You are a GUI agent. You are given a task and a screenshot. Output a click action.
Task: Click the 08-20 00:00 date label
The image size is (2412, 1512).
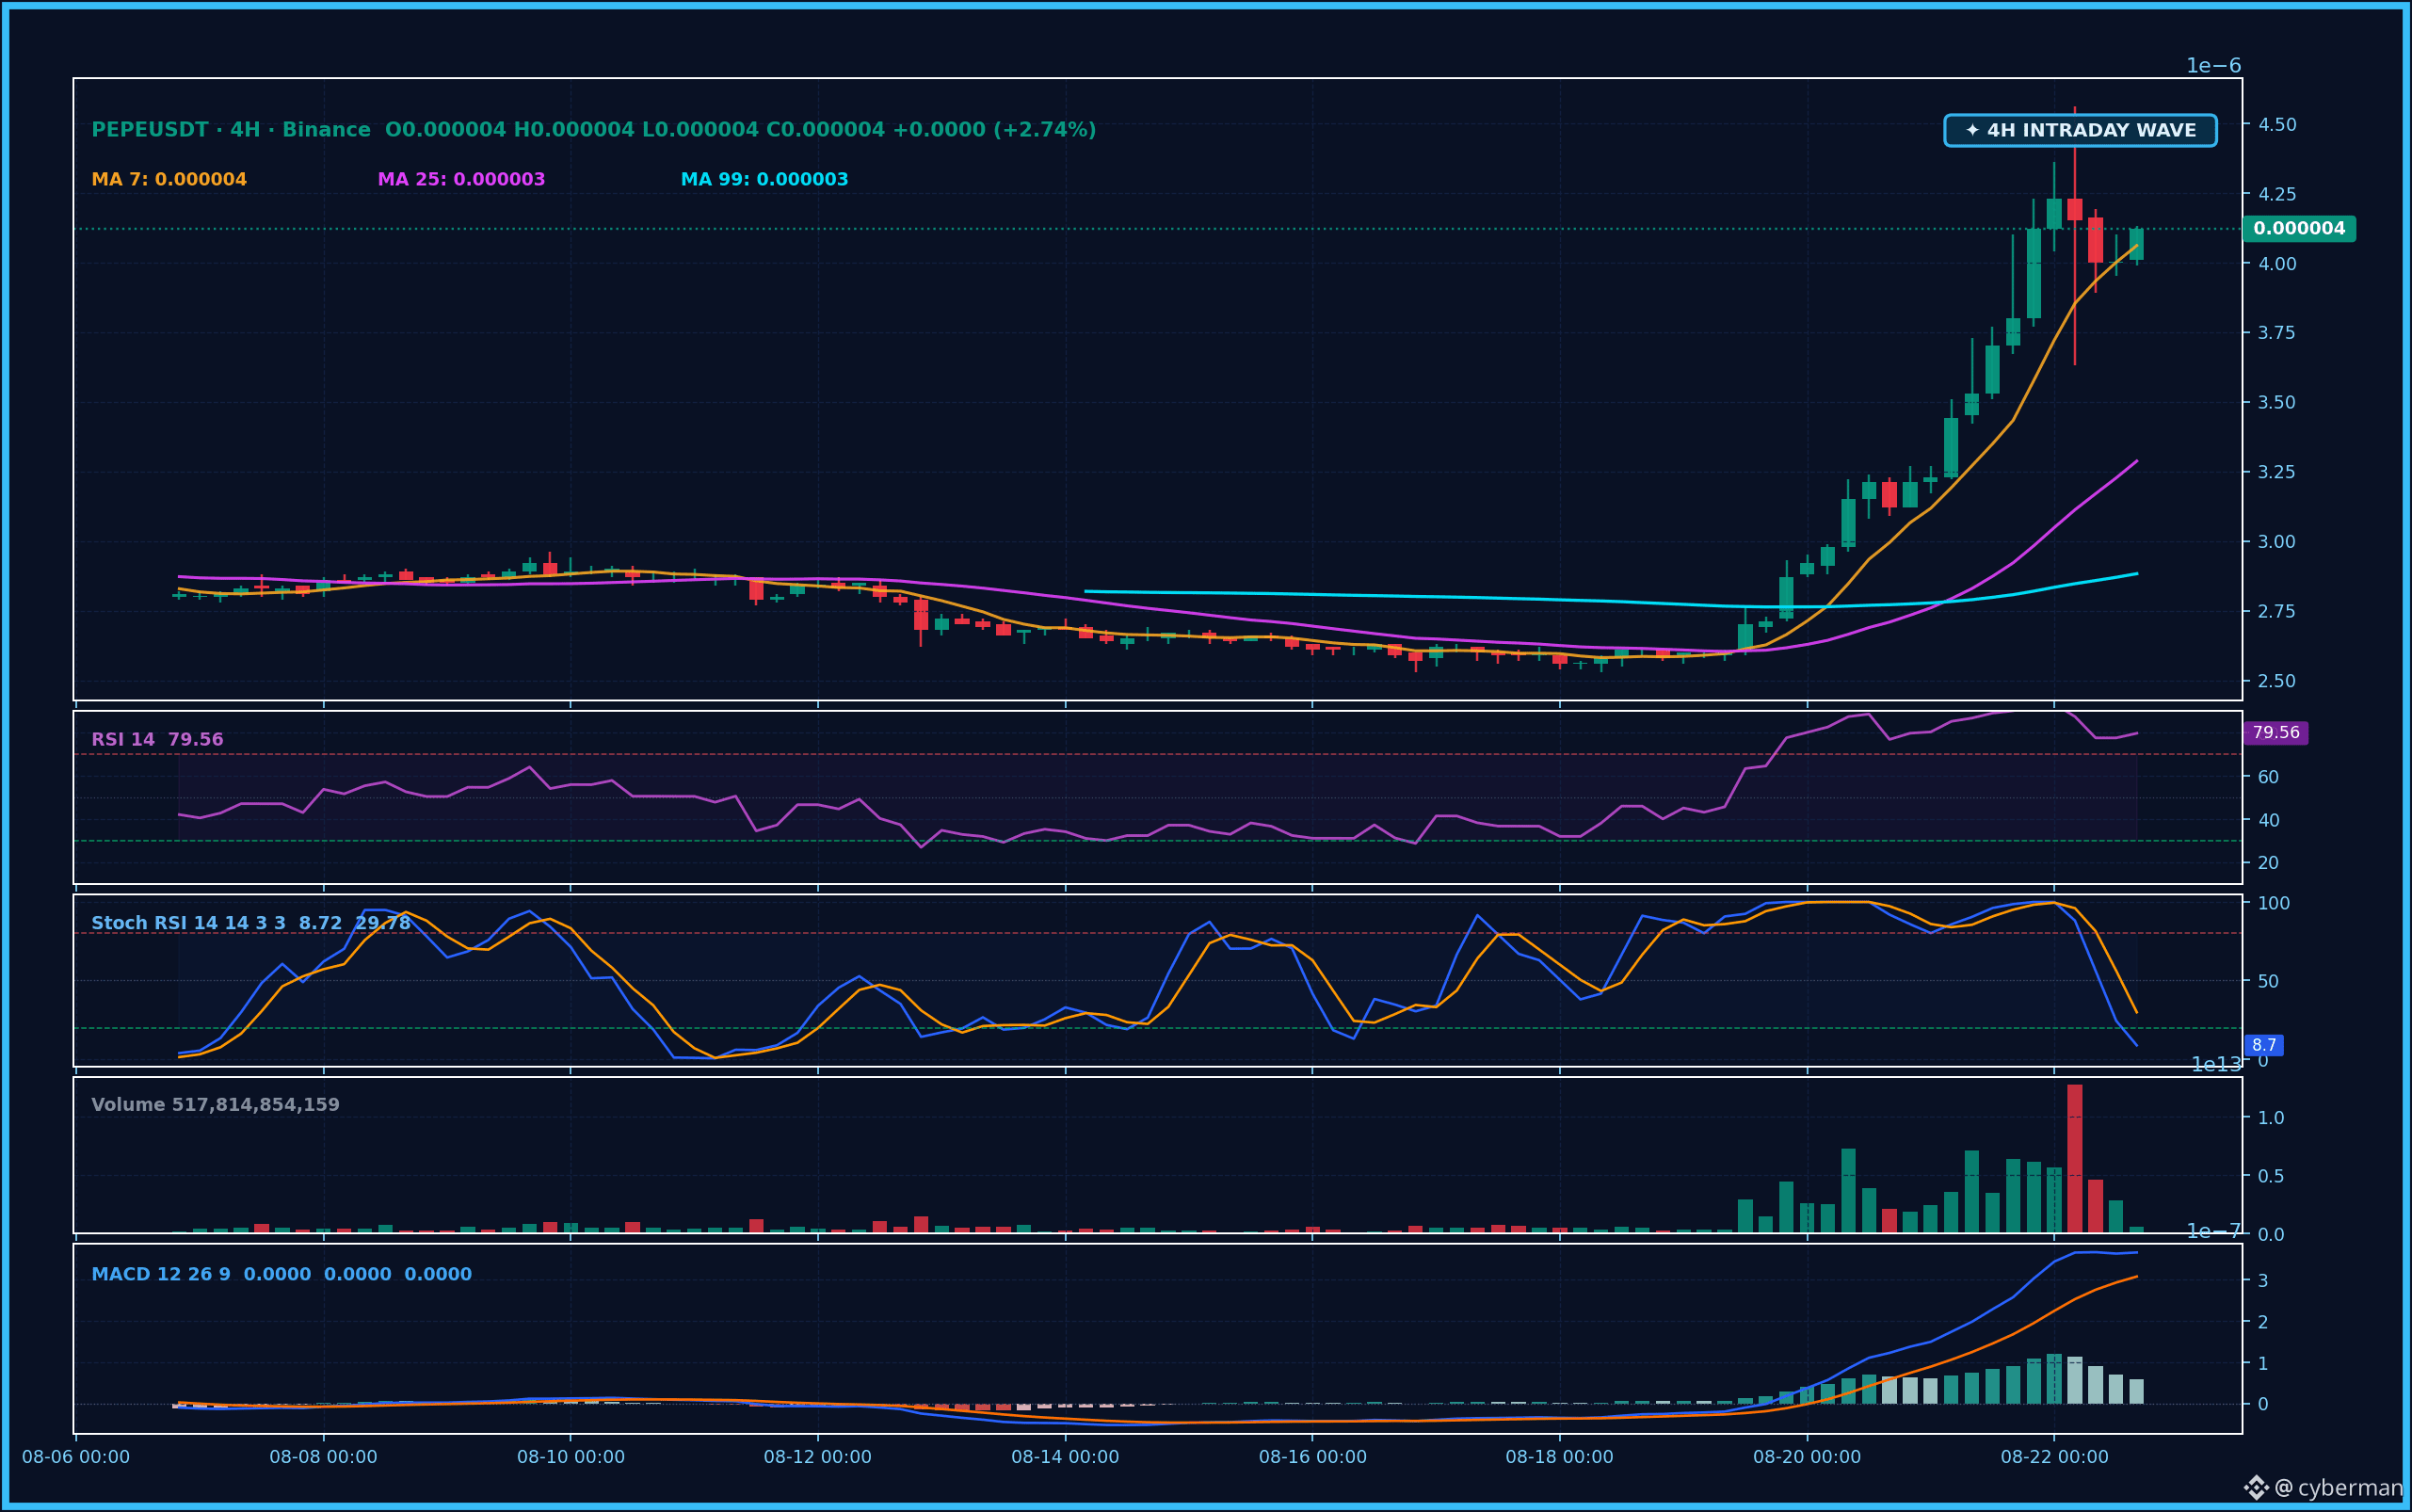click(1807, 1457)
